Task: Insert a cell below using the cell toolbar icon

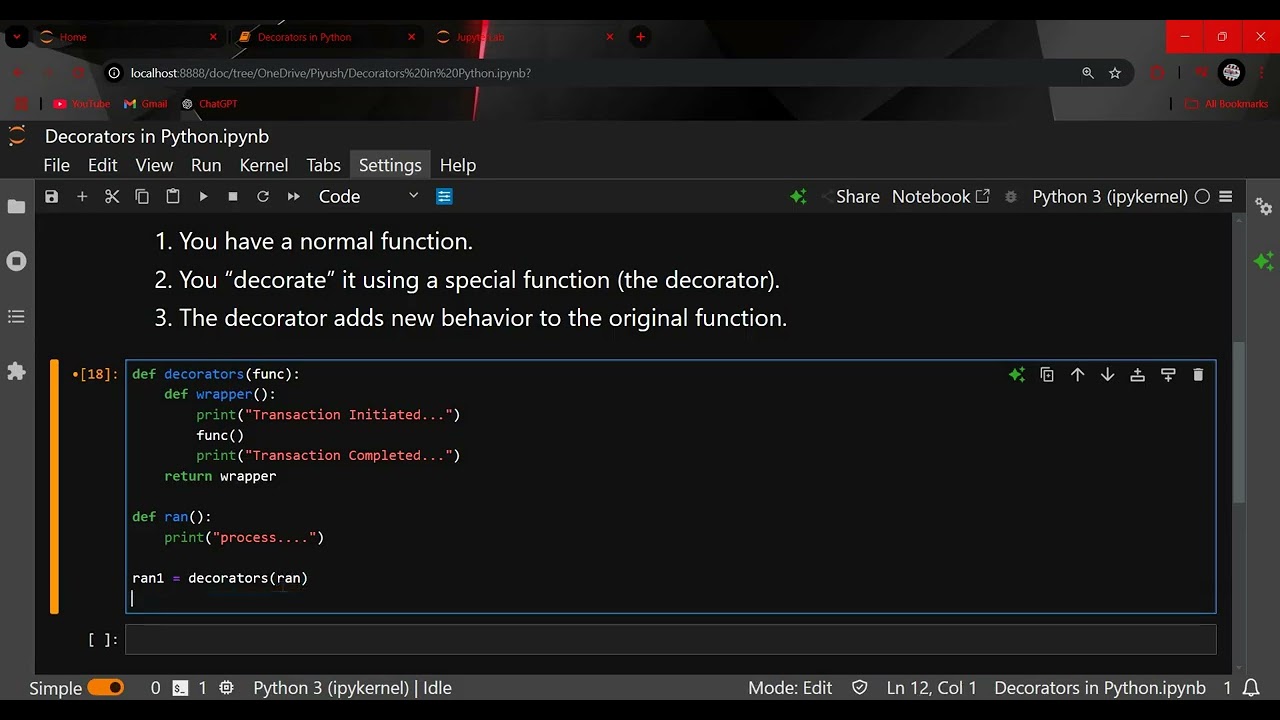Action: [x=1168, y=375]
